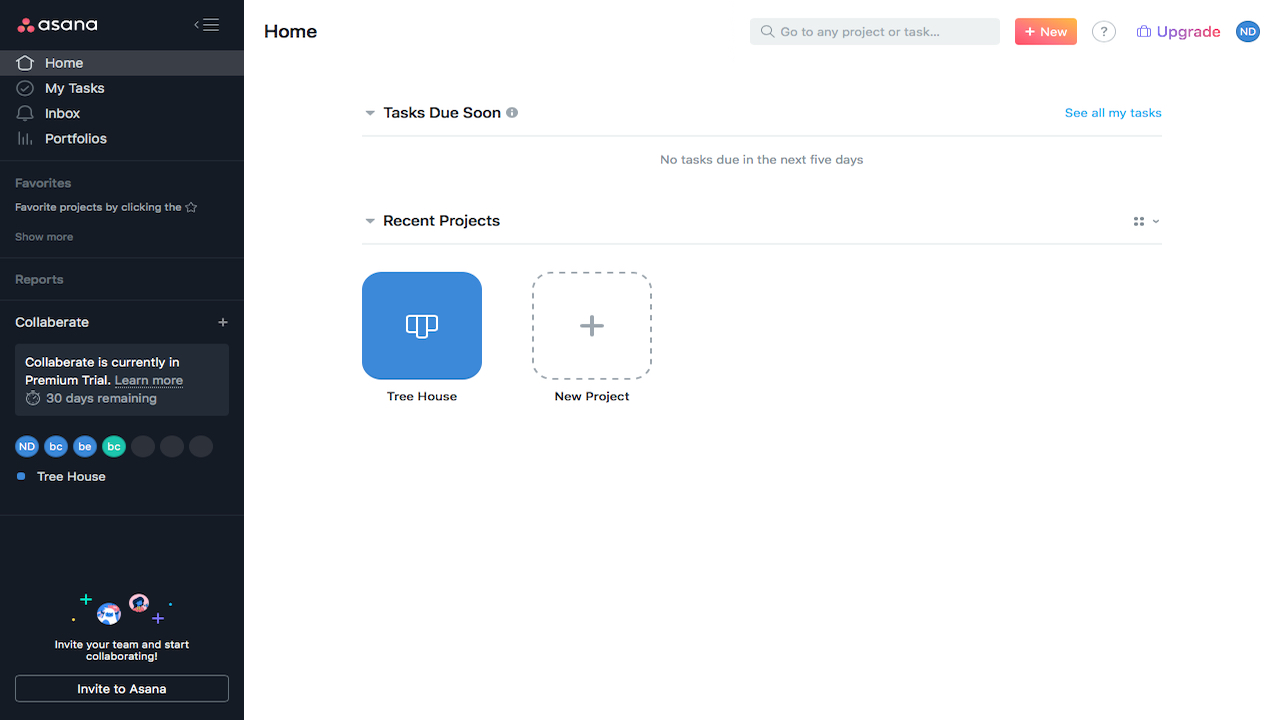
Task: Click the info icon beside Tasks Due Soon
Action: (512, 113)
